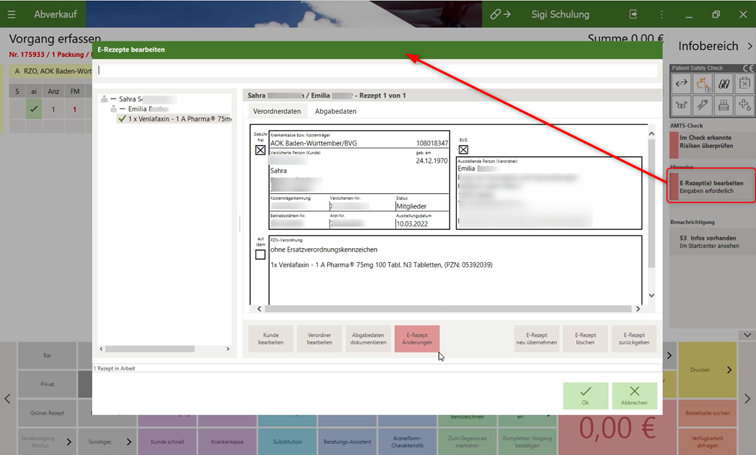
Task: Collapse the Emilia tree node
Action: 122,109
